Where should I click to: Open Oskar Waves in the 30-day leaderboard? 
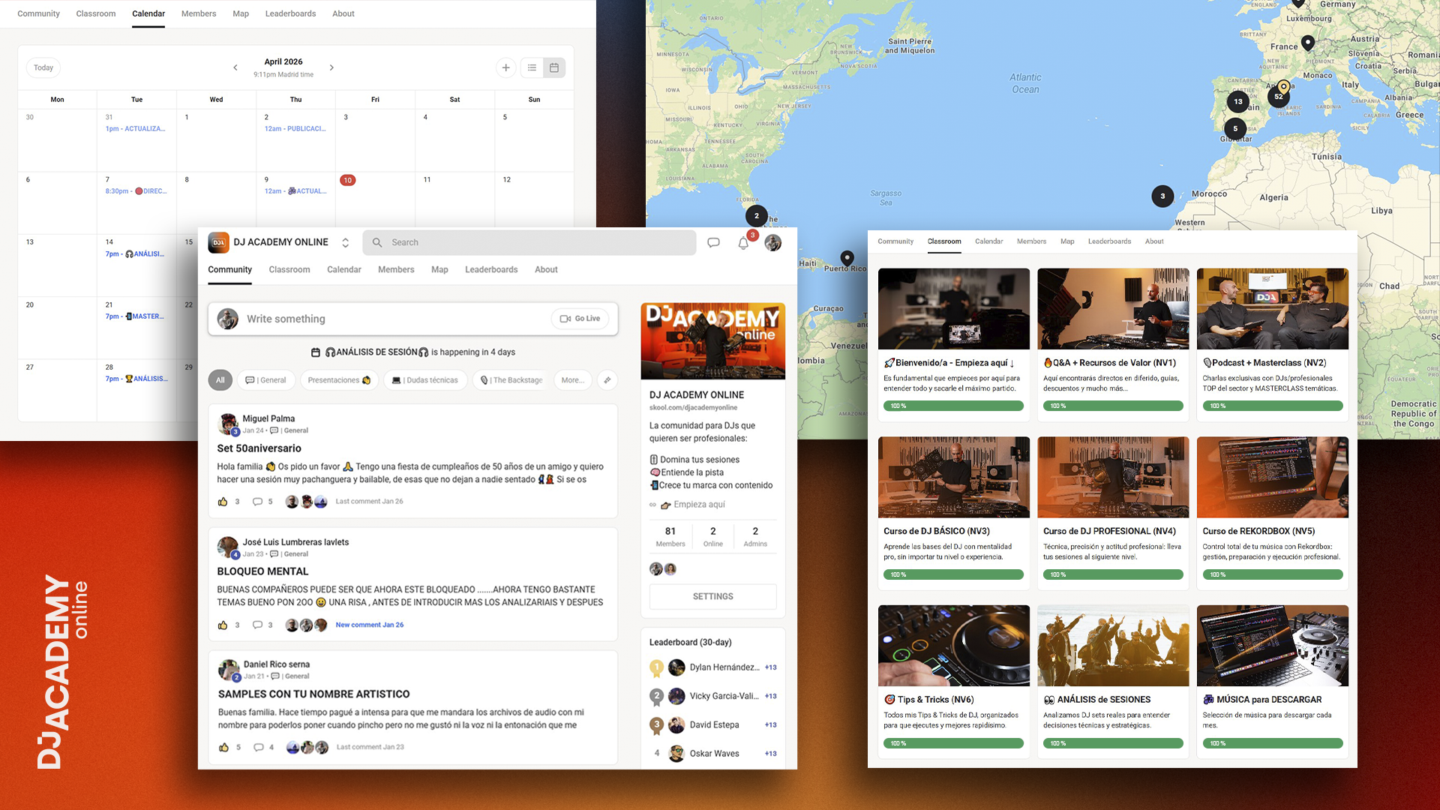pos(713,753)
